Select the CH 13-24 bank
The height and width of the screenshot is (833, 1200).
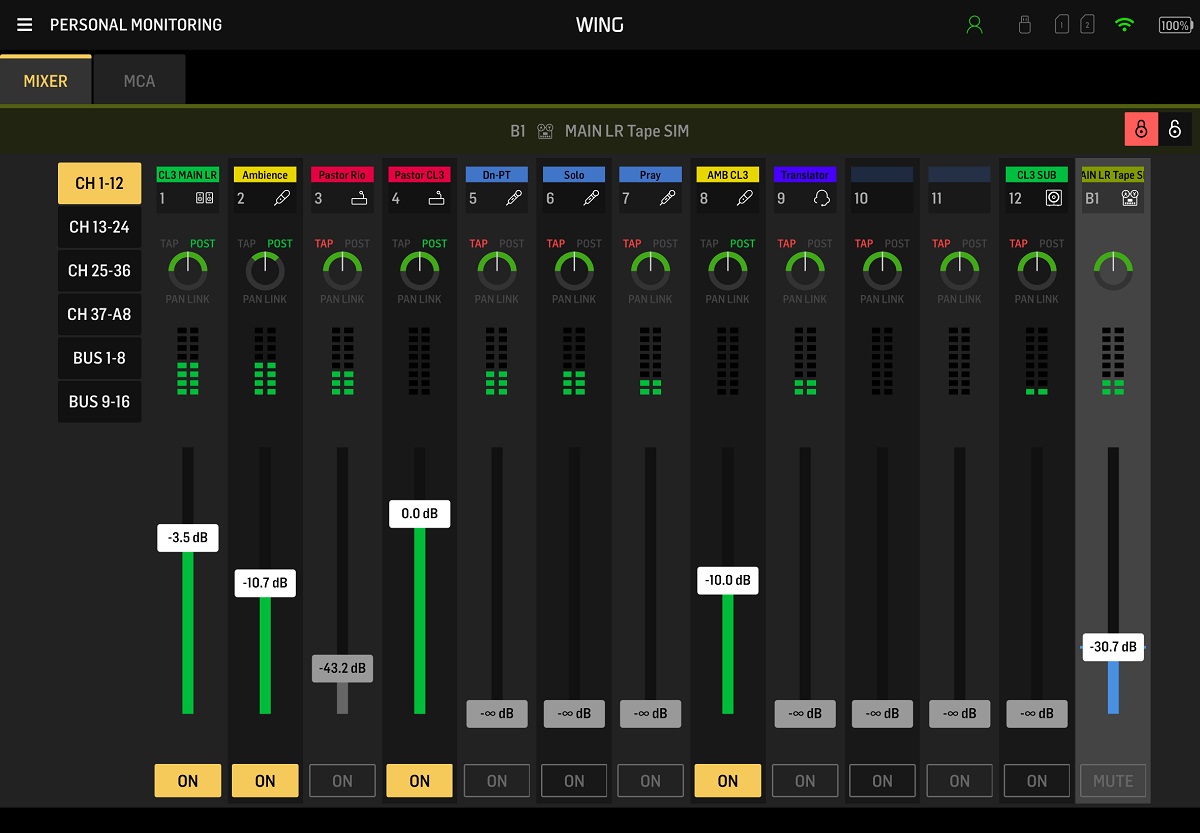tap(99, 227)
